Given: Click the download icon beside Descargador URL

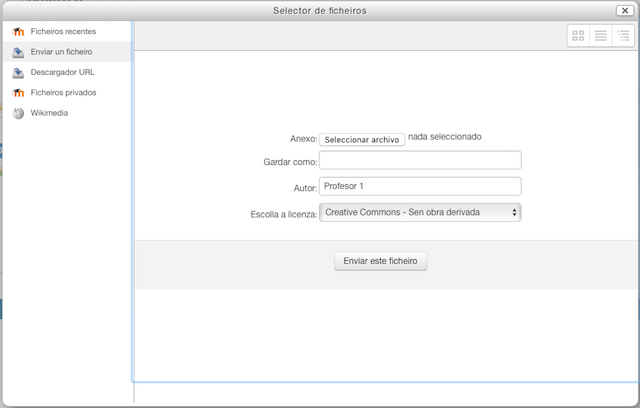Looking at the screenshot, I should click(x=18, y=73).
